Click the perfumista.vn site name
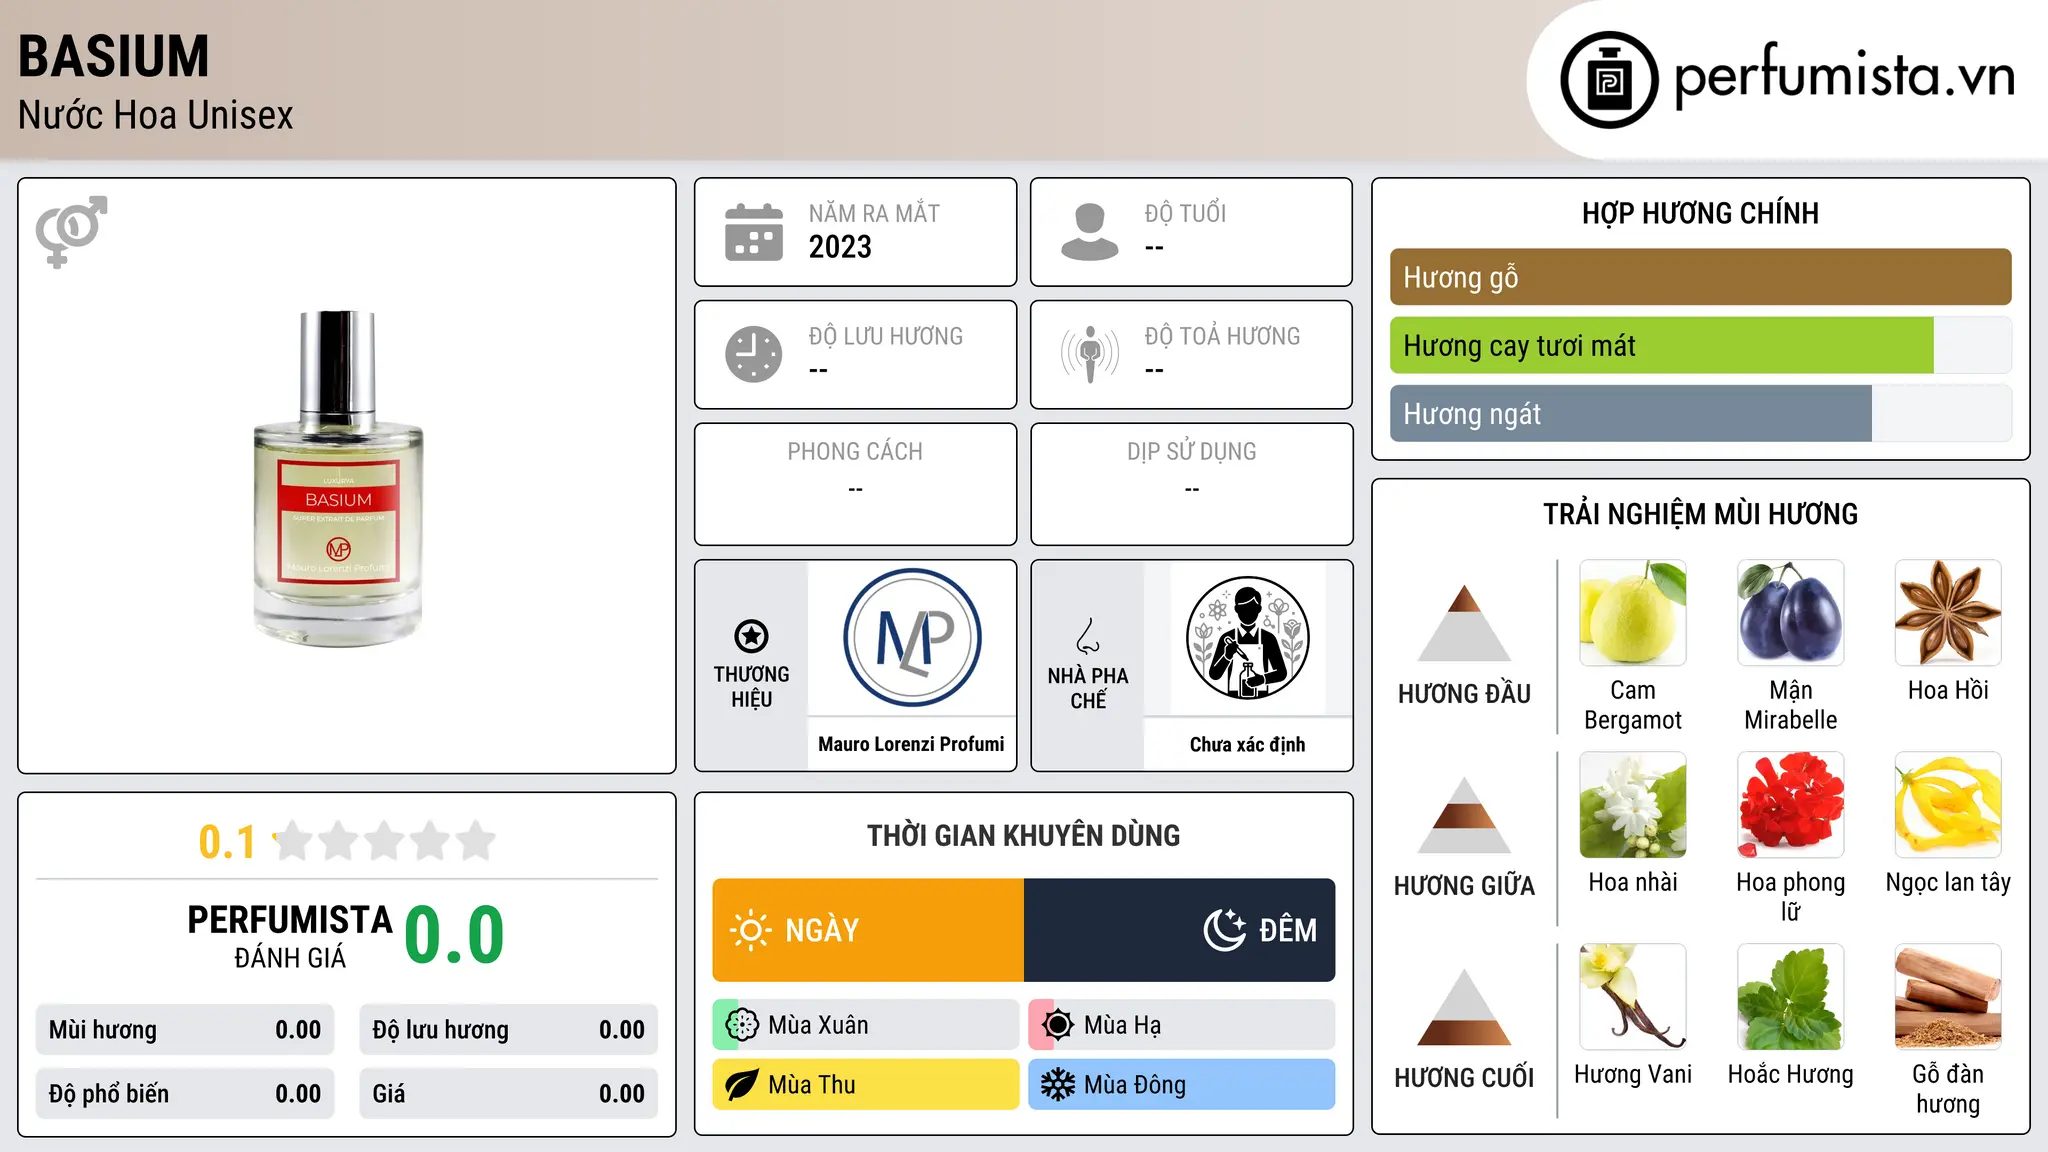The height and width of the screenshot is (1152, 2048). 1845,75
